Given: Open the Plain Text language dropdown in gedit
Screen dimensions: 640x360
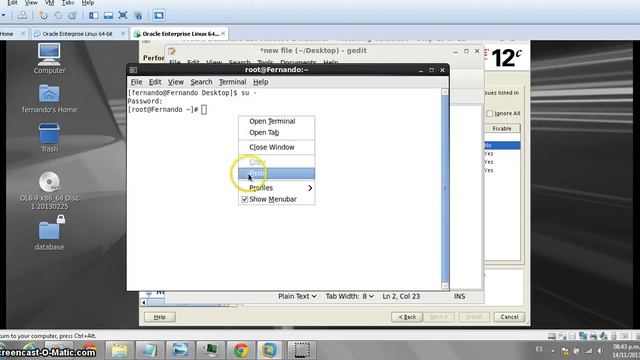Looking at the screenshot, I should coord(297,296).
